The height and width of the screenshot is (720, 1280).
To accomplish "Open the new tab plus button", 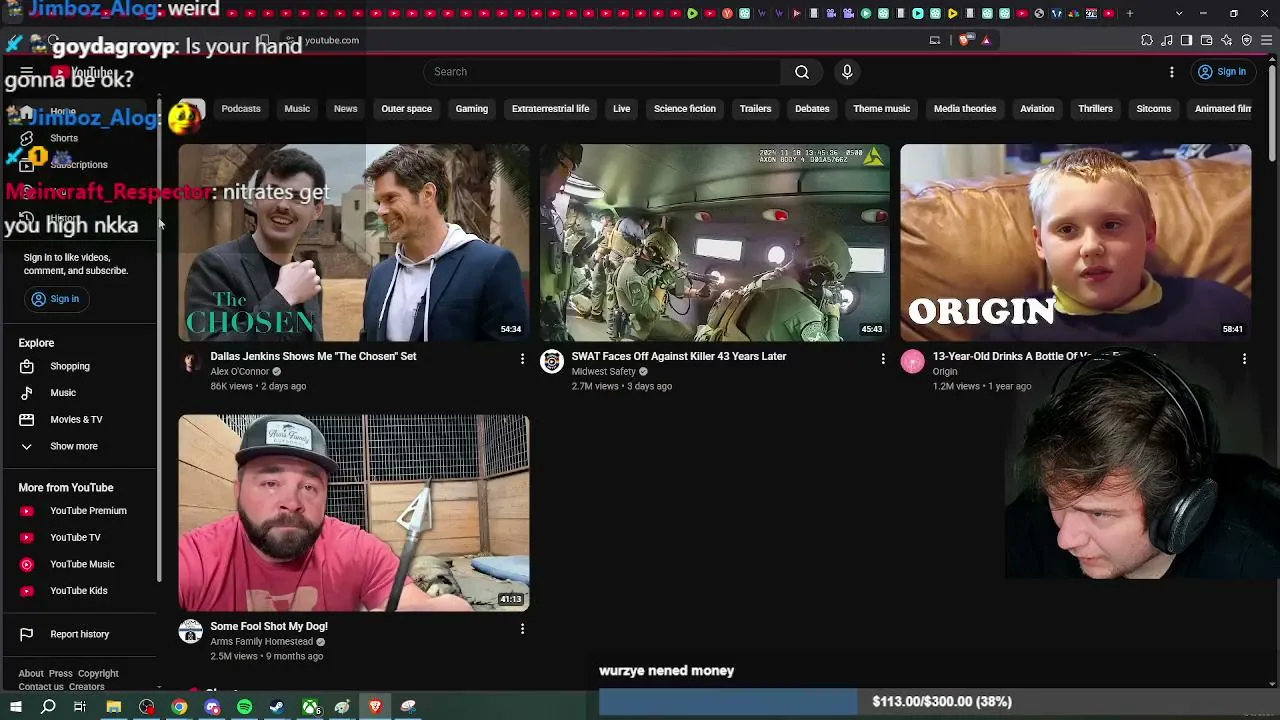I will coord(1130,13).
